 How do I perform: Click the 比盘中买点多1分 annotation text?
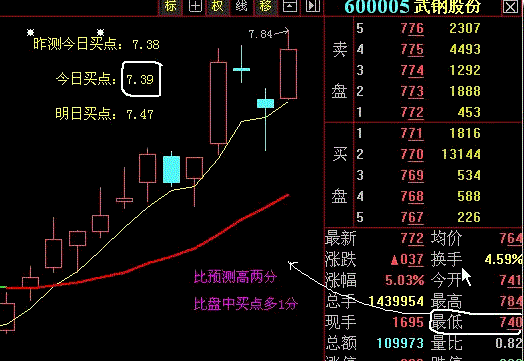[x=246, y=304]
